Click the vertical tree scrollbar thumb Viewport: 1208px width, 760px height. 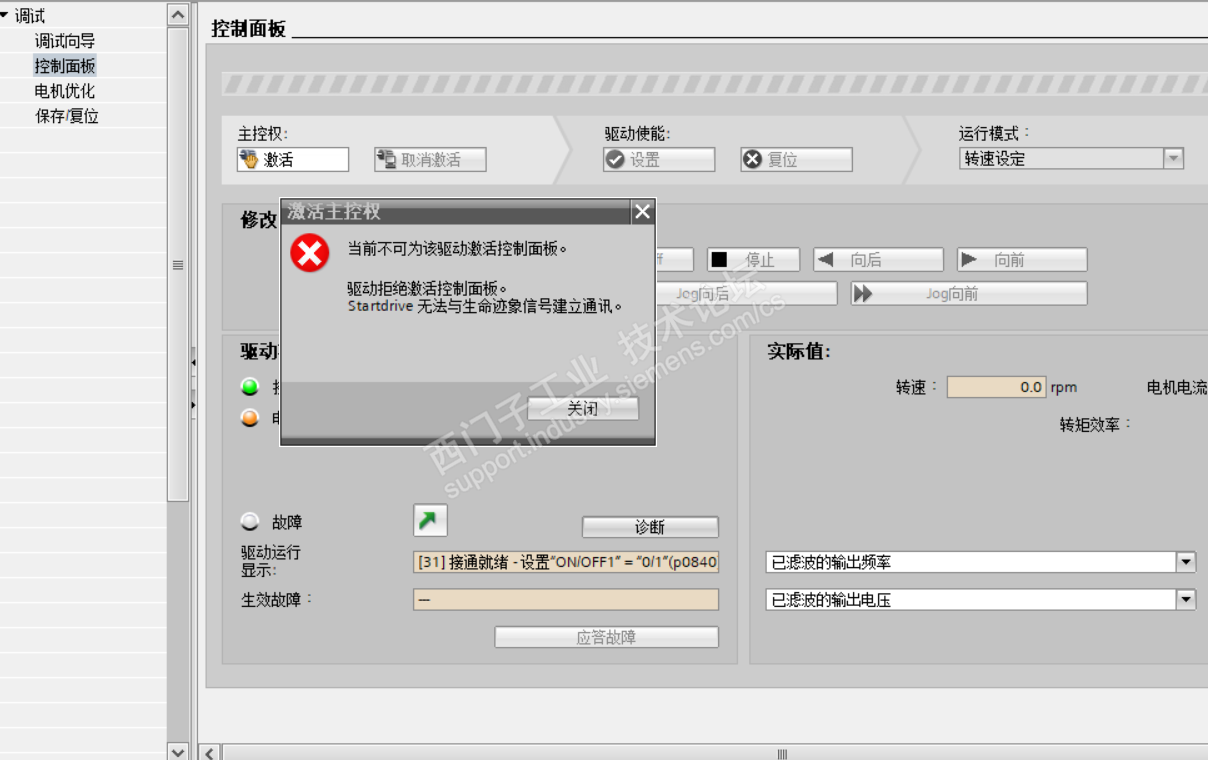tap(178, 265)
